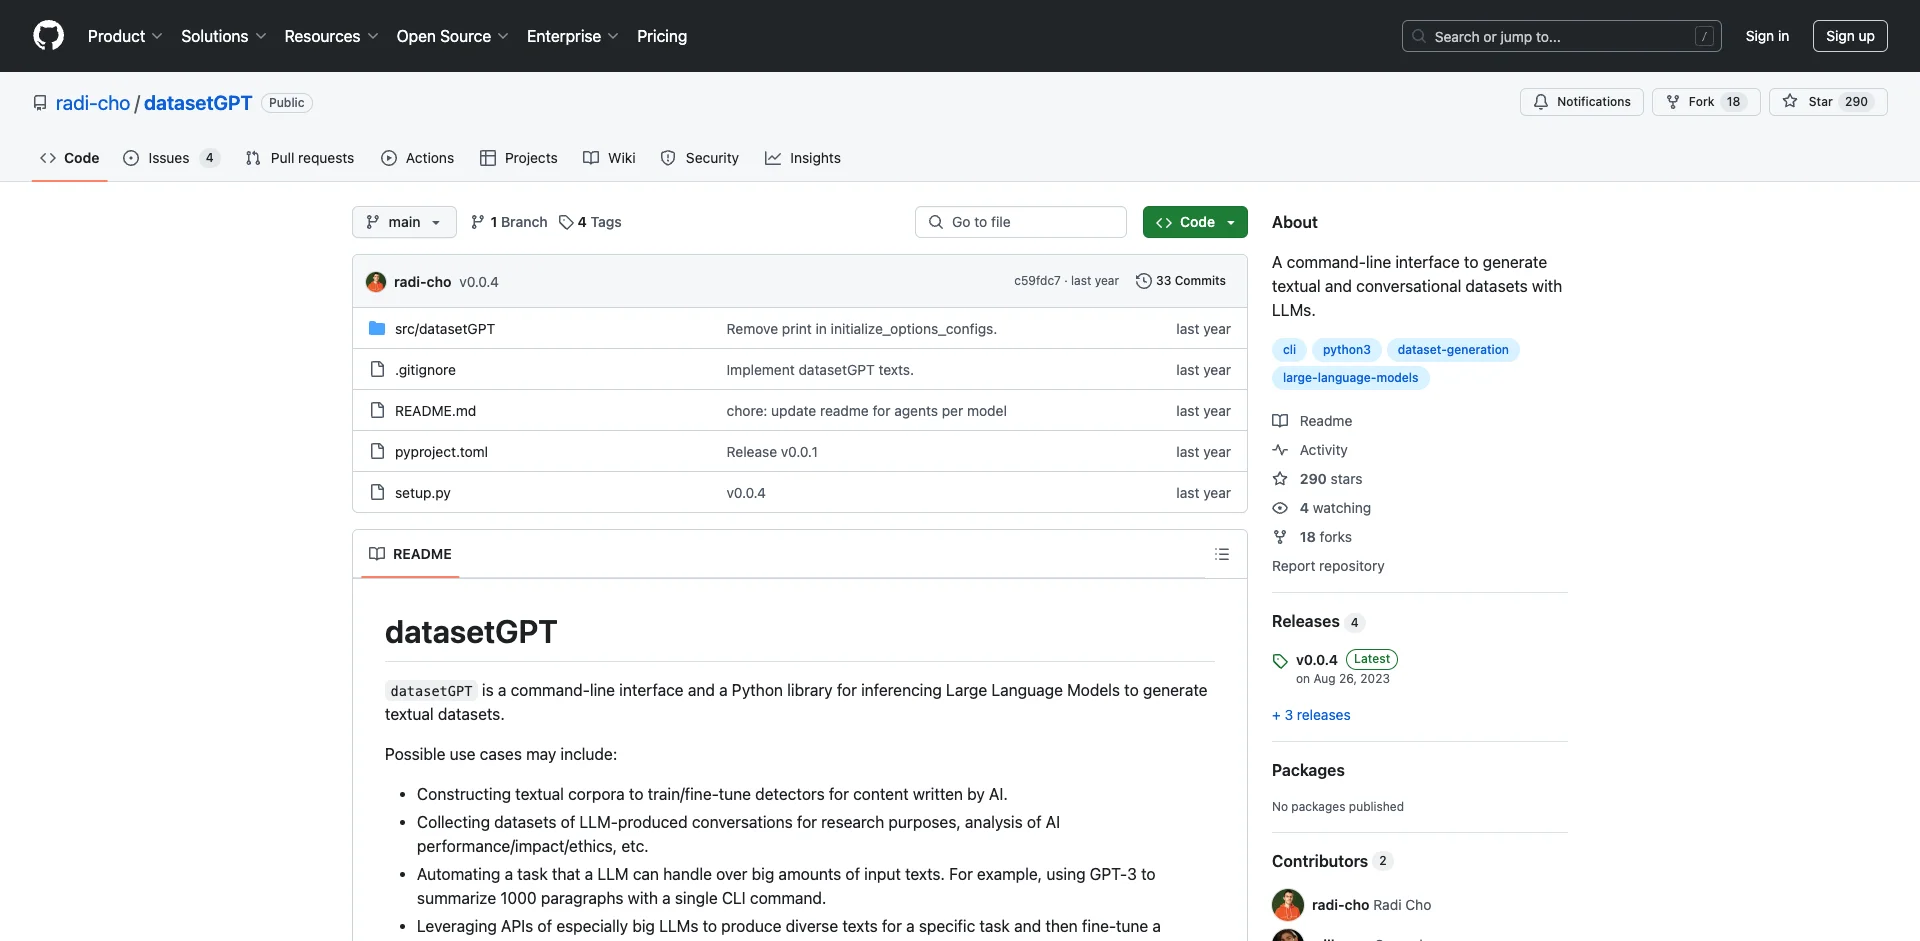Expand the Open Source menu
Viewport: 1920px width, 941px height.
[x=453, y=36]
